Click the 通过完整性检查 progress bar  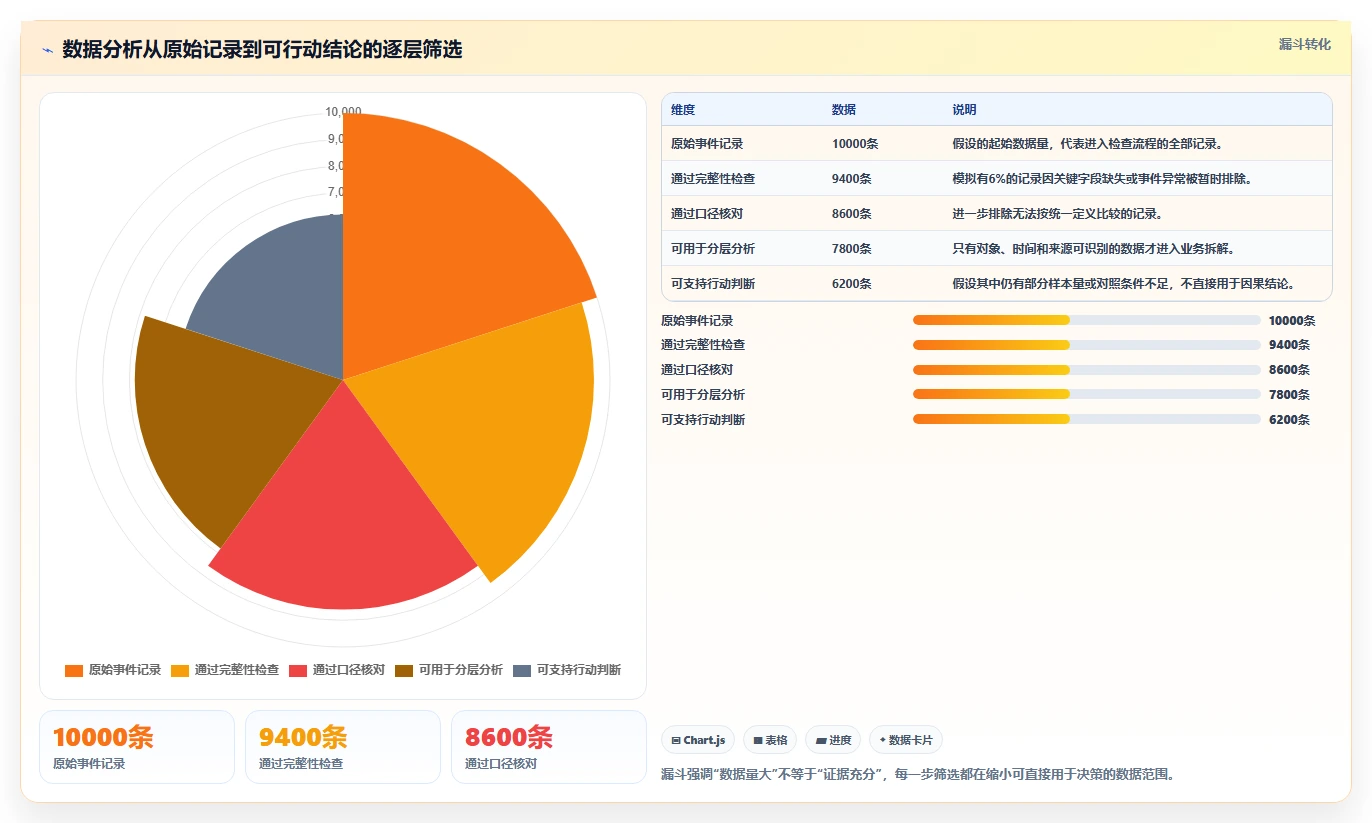[x=1086, y=345]
